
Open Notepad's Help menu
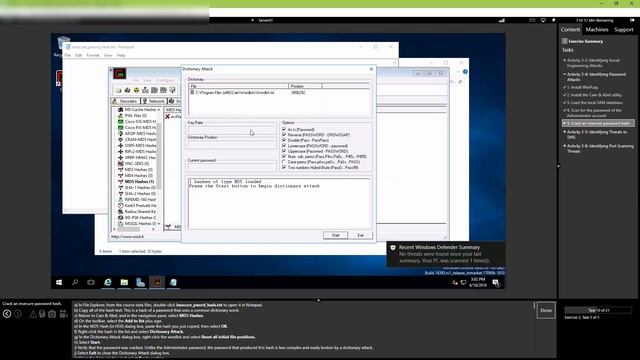coord(121,55)
